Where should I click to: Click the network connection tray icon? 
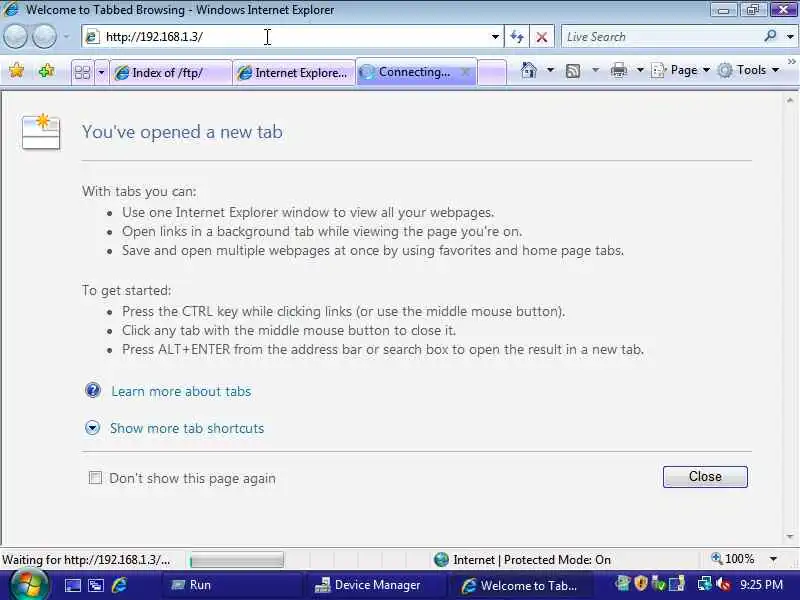tap(705, 583)
